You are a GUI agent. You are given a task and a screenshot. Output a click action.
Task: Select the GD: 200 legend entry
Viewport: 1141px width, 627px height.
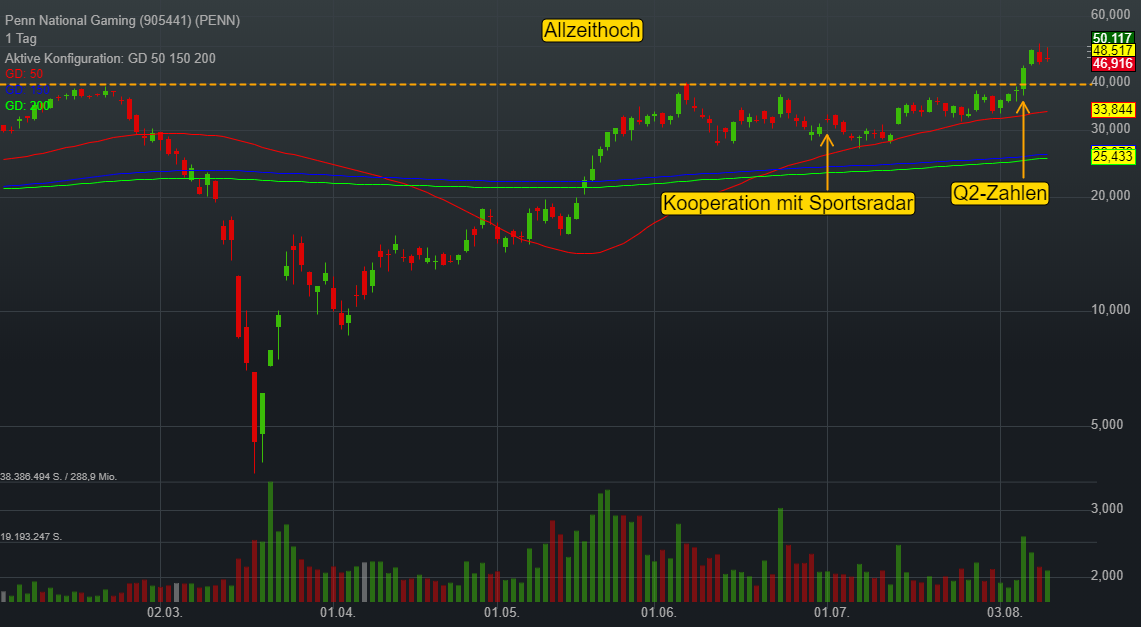click(27, 106)
